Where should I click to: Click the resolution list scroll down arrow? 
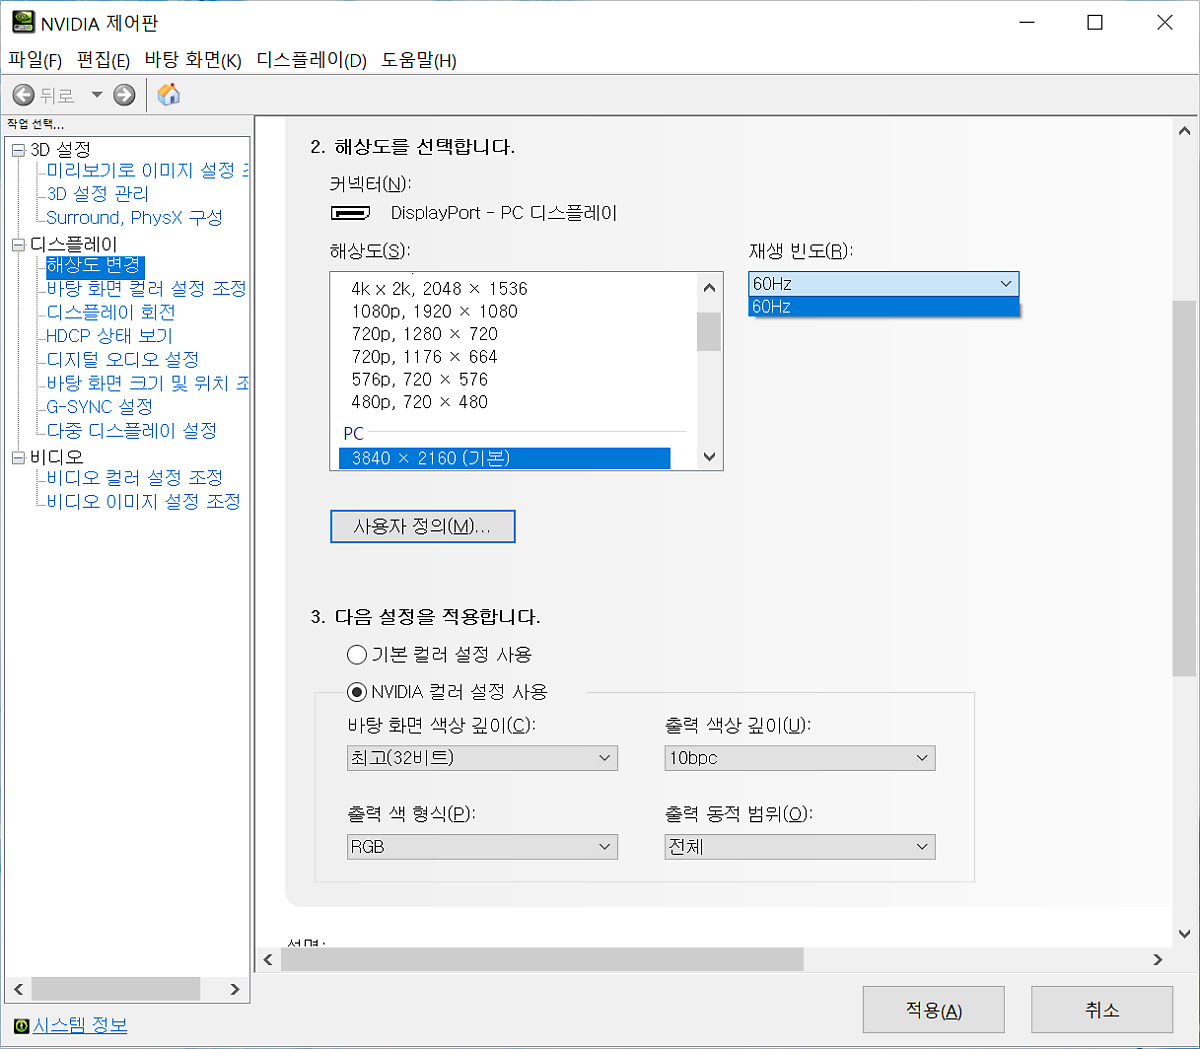point(709,457)
